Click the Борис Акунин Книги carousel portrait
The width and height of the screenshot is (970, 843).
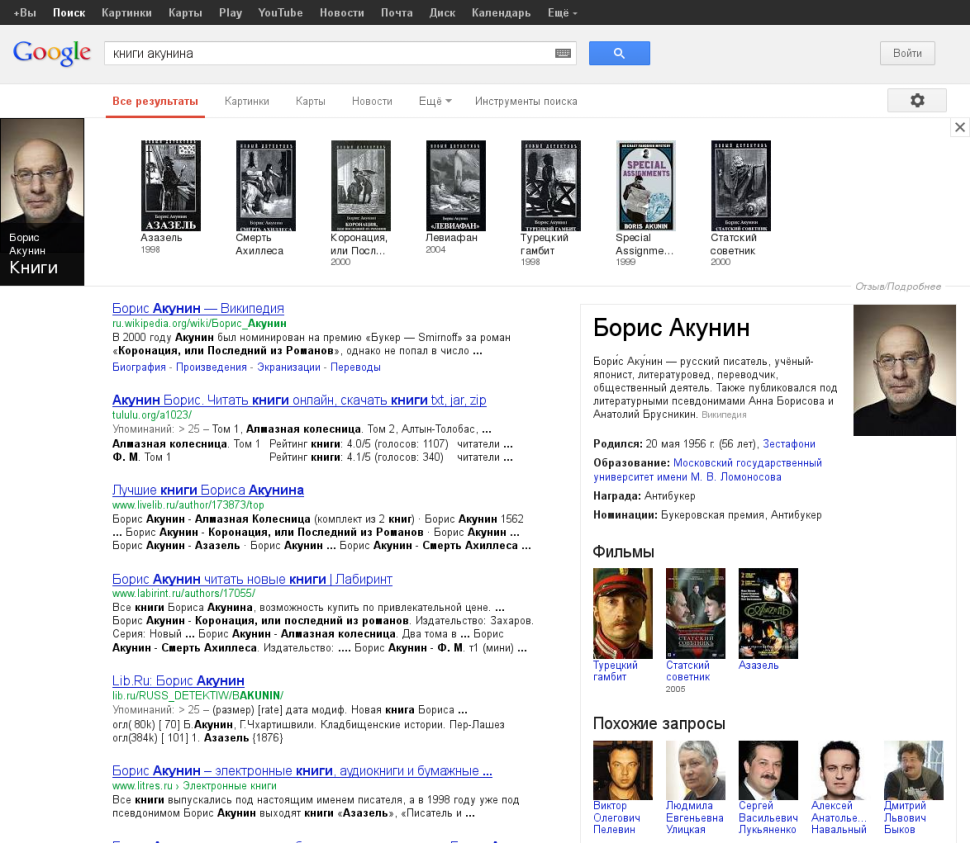point(42,202)
